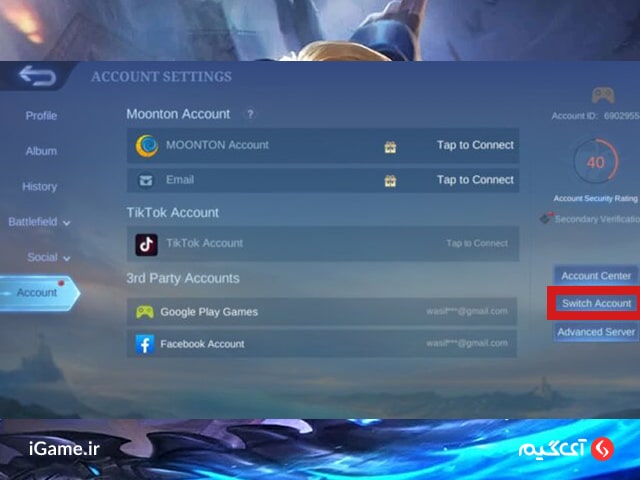The height and width of the screenshot is (480, 640).
Task: Open the Album tab
Action: [x=41, y=151]
